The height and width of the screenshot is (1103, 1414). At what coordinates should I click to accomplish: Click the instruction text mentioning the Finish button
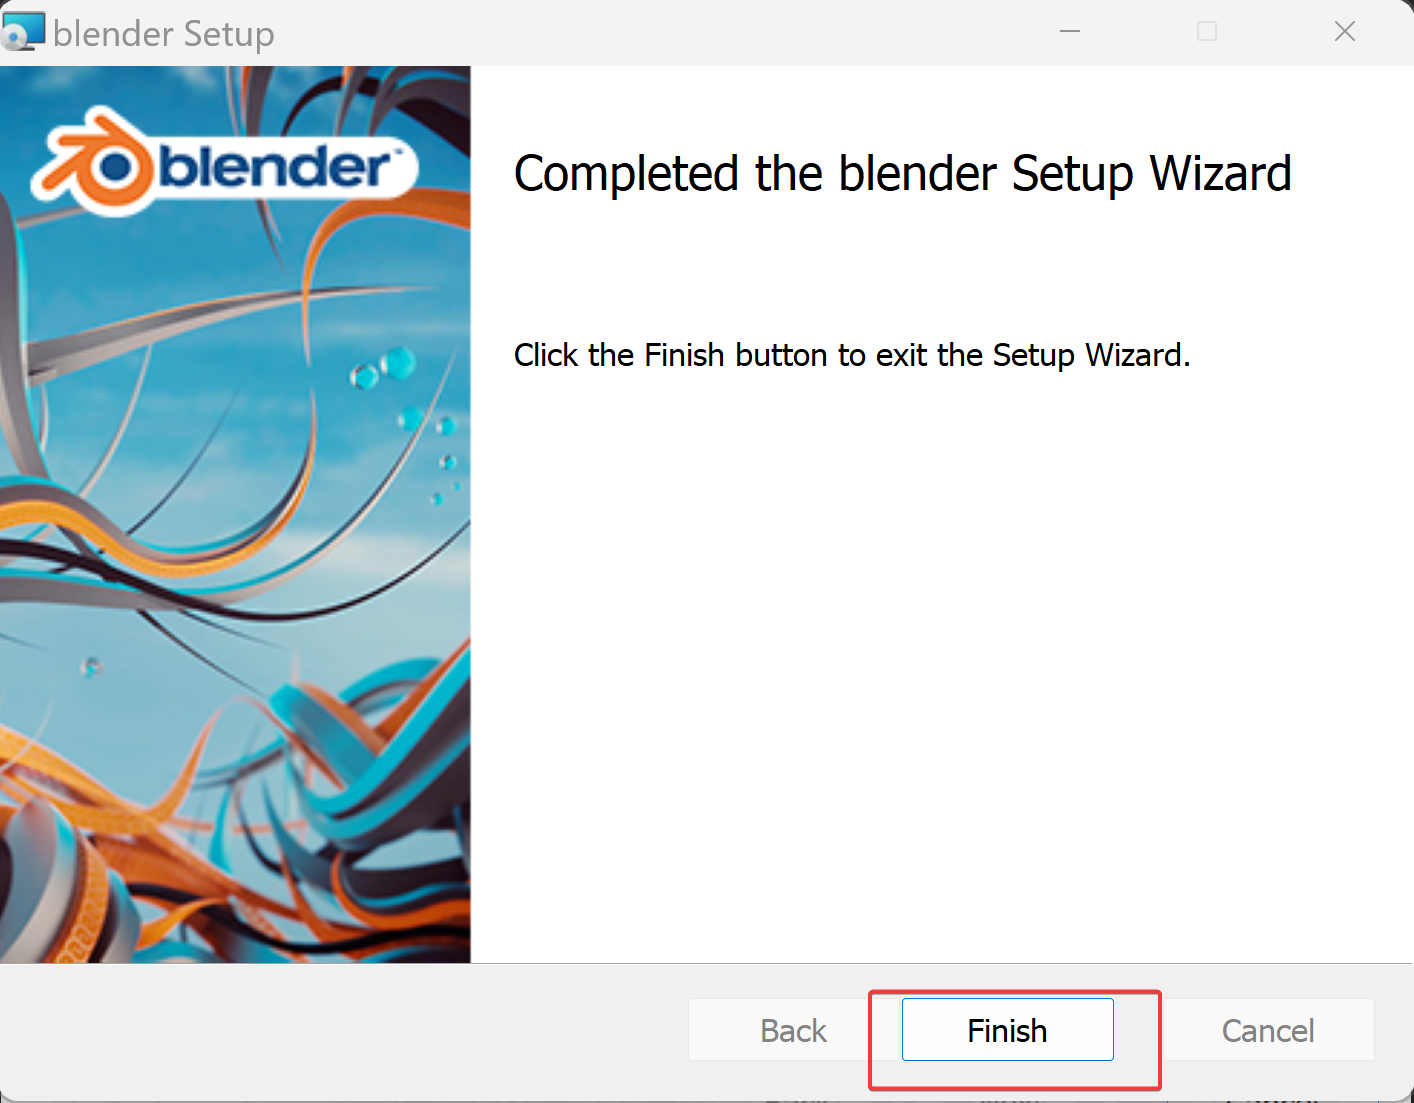point(852,355)
